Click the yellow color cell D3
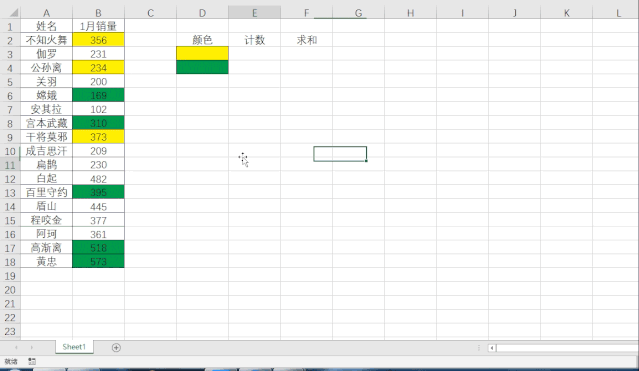 pyautogui.click(x=202, y=53)
